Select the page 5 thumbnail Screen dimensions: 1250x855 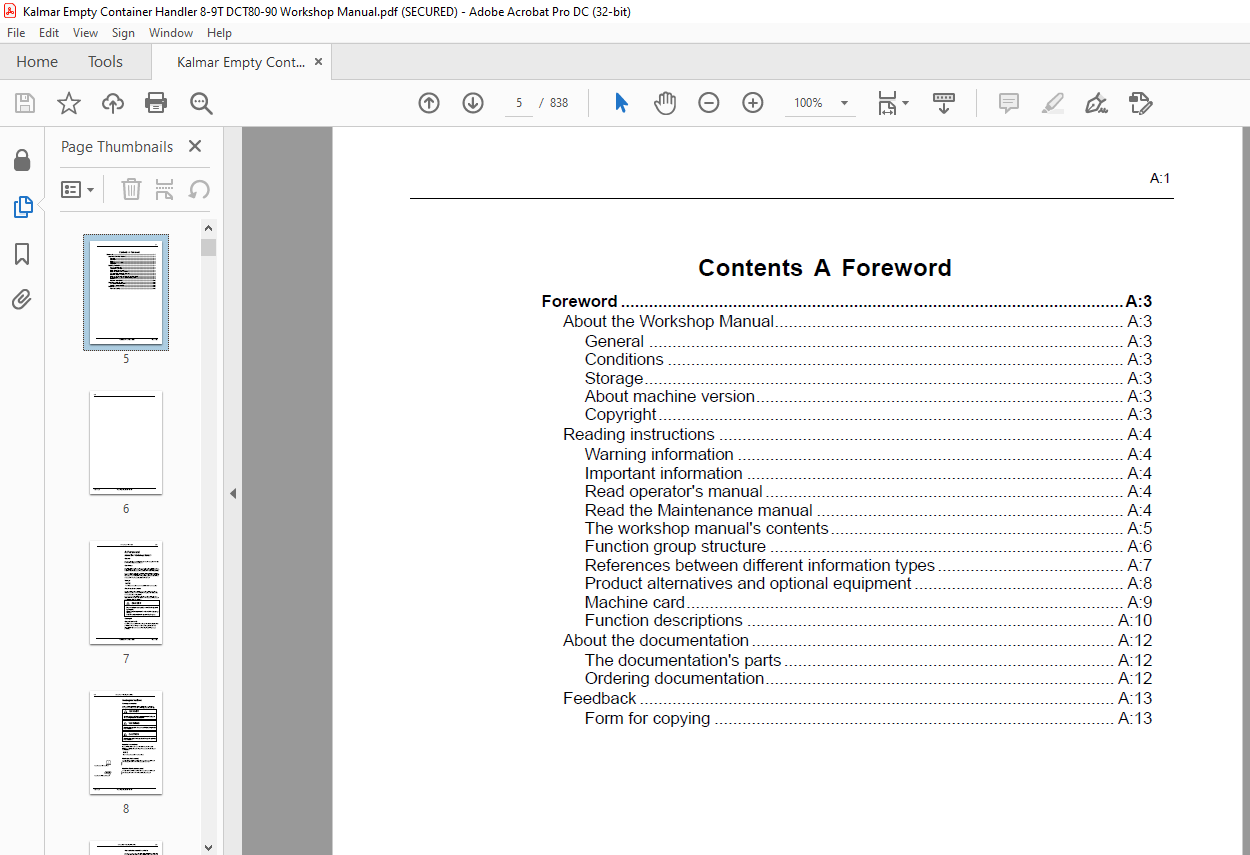click(126, 292)
